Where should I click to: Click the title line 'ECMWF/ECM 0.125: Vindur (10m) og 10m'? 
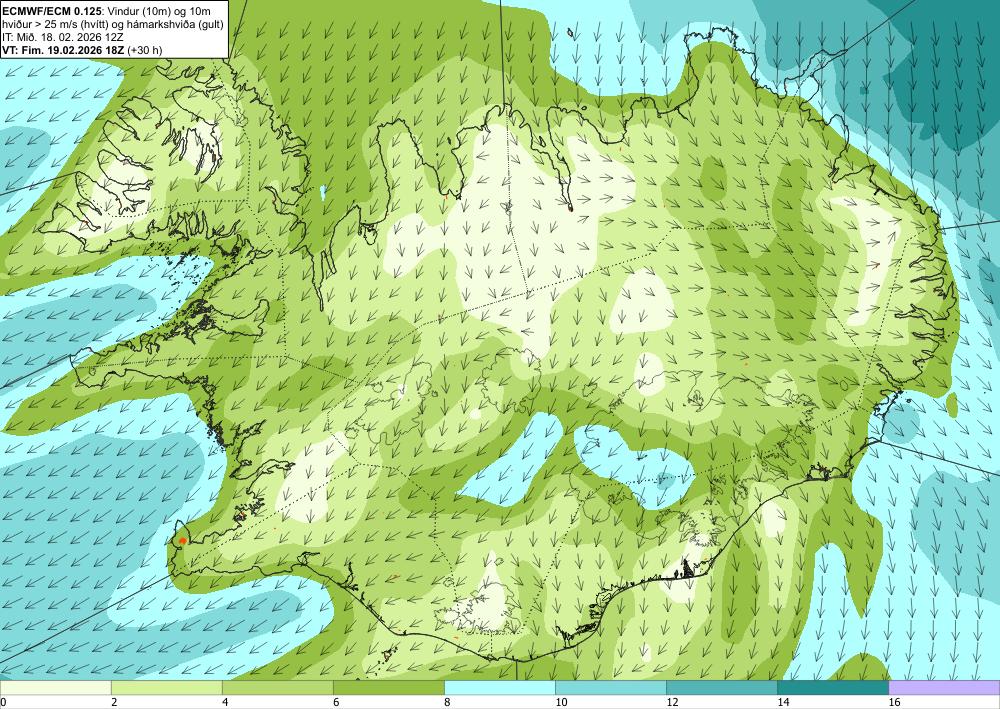[107, 11]
